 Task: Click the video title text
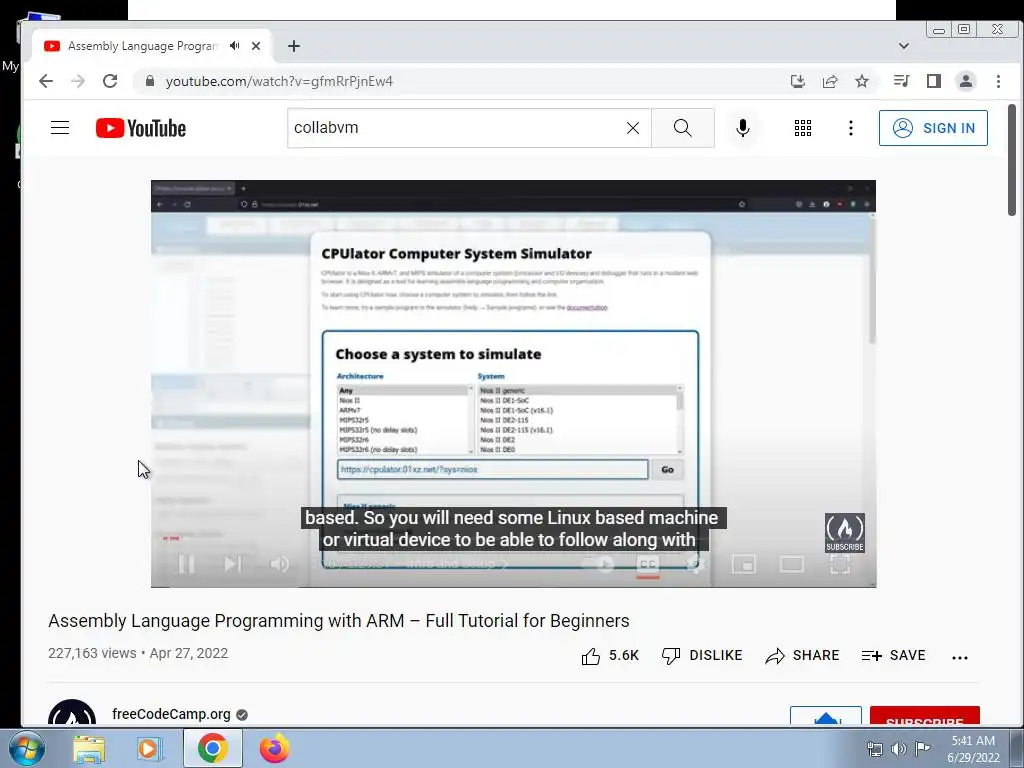[x=338, y=620]
